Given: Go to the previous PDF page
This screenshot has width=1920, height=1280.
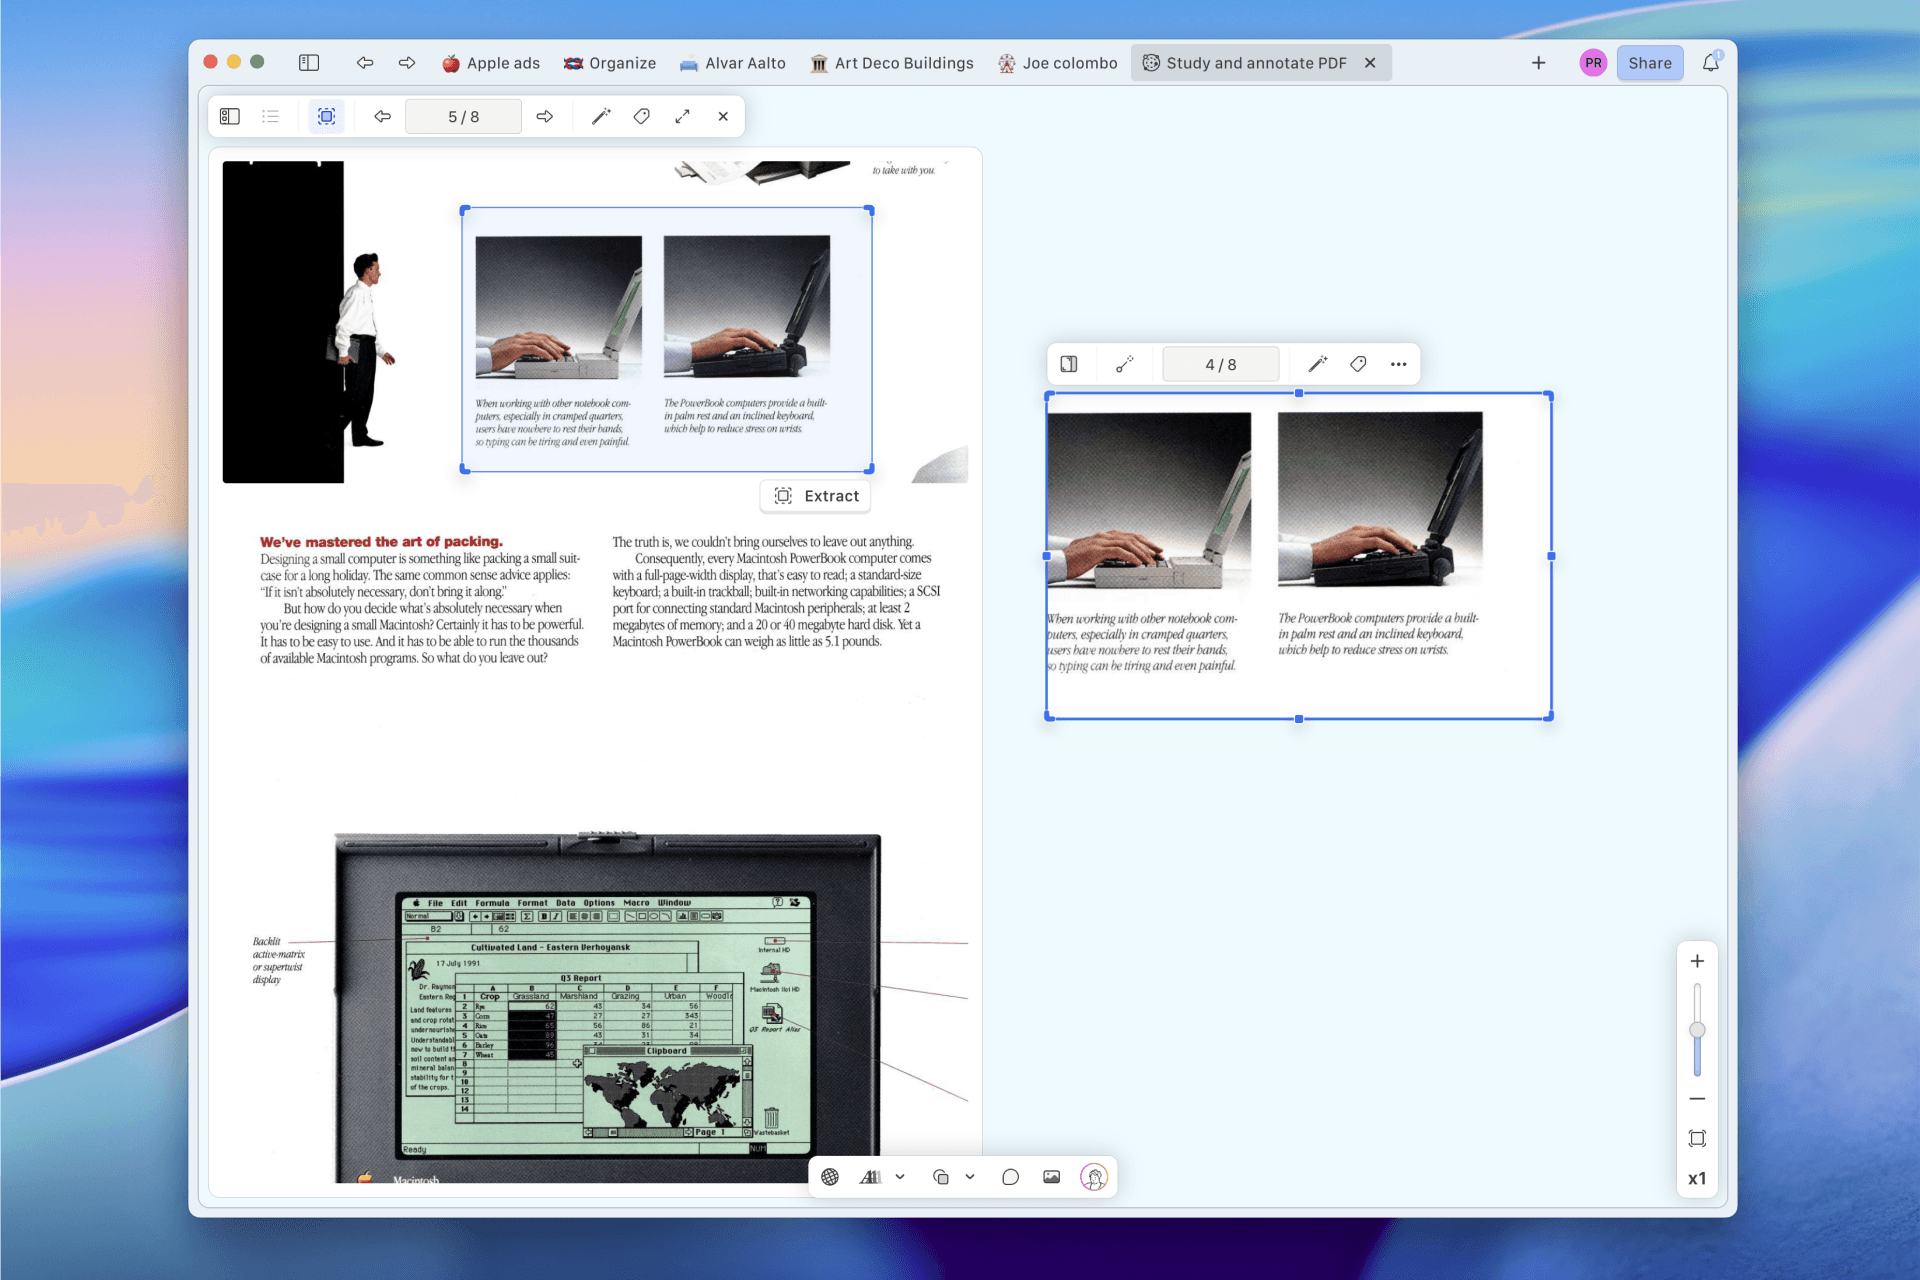Looking at the screenshot, I should (x=382, y=117).
